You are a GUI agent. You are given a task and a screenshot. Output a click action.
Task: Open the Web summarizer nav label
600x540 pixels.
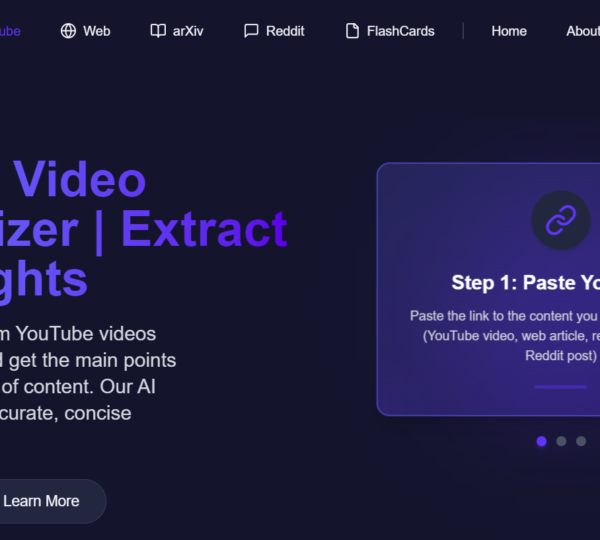pyautogui.click(x=97, y=31)
